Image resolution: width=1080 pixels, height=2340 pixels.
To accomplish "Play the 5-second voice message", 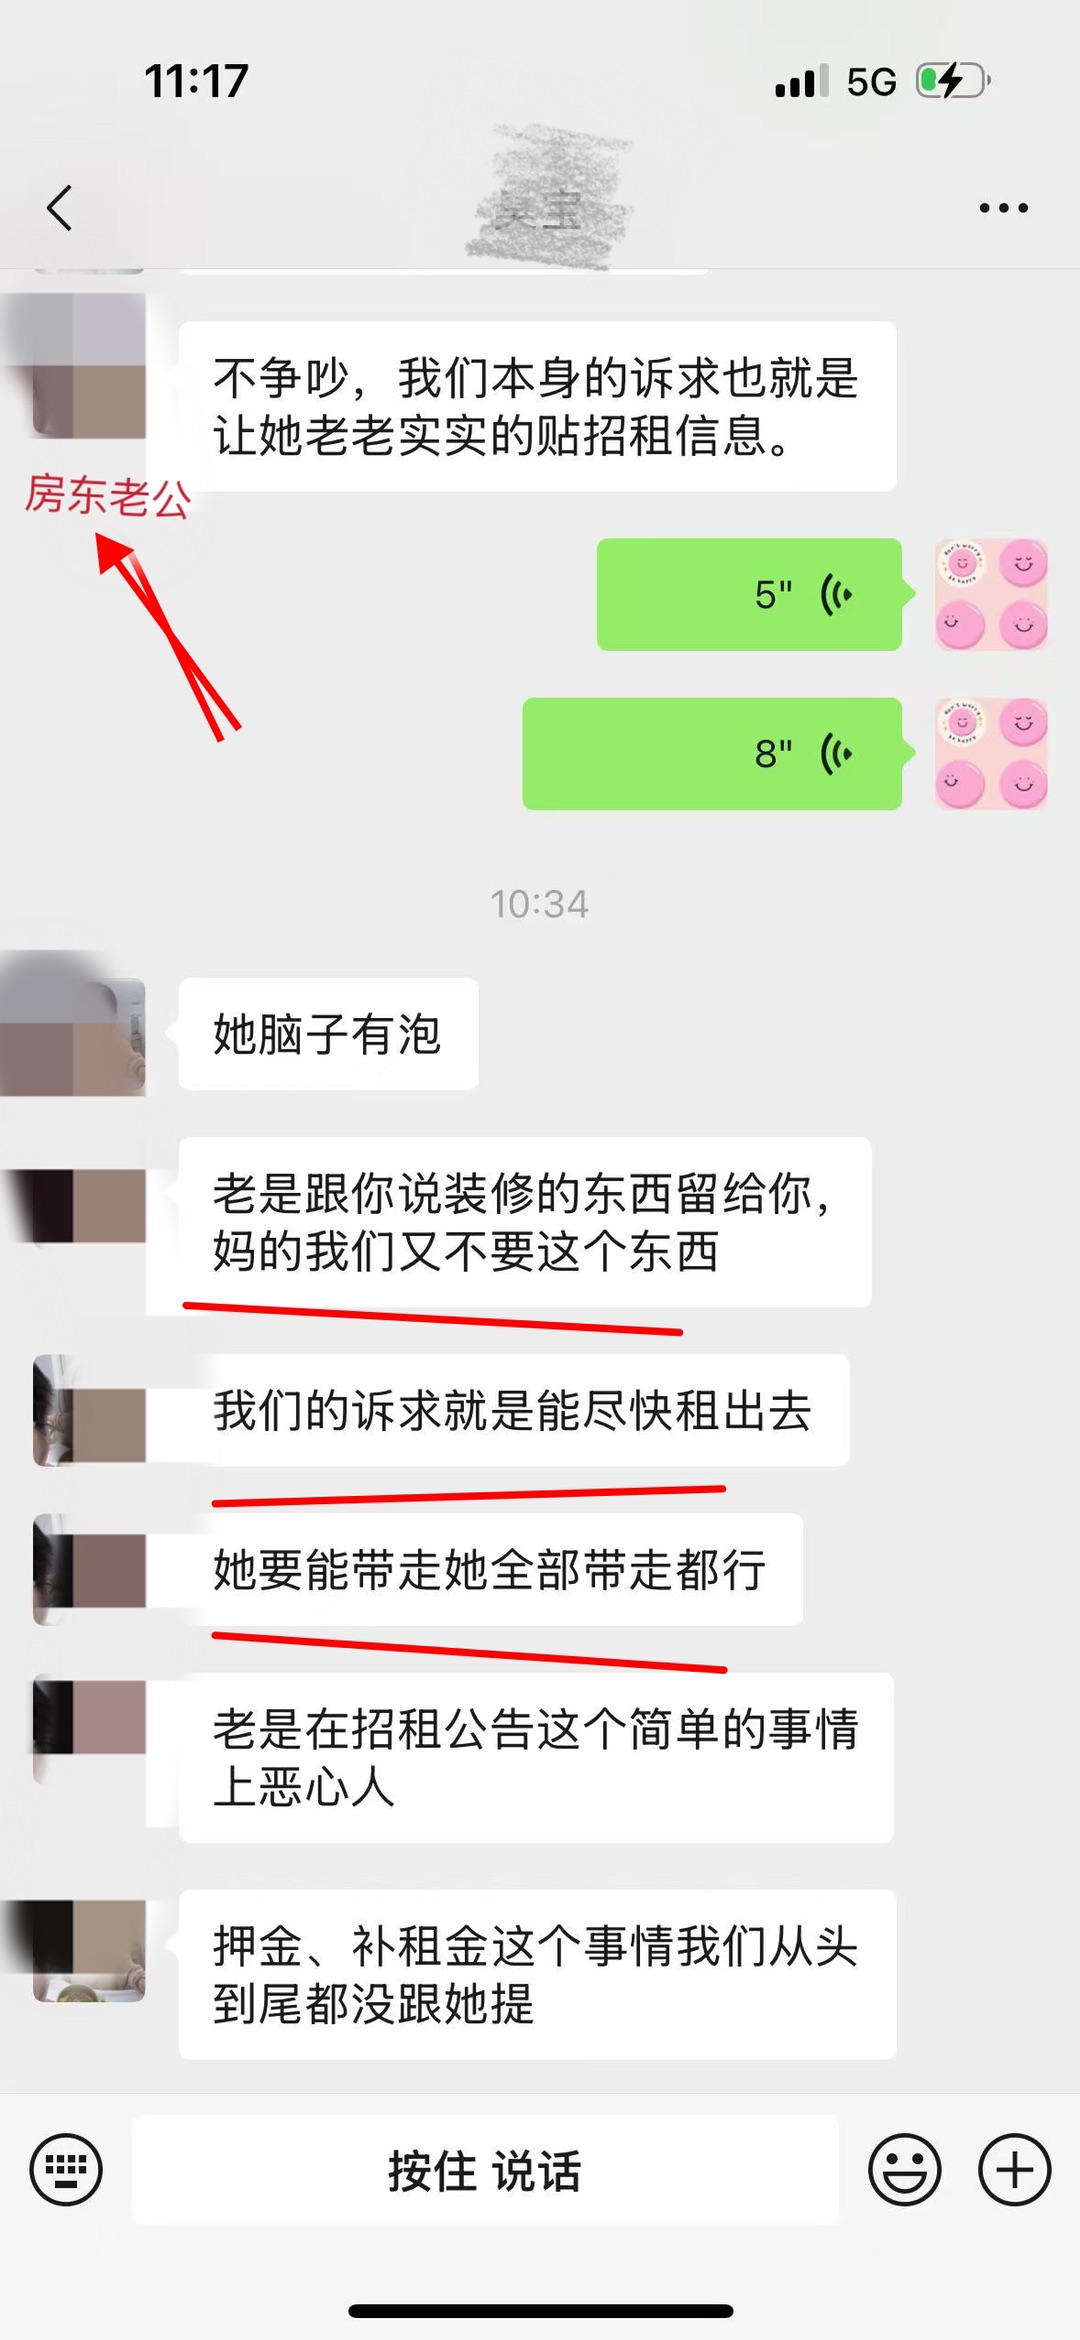I will (x=750, y=595).
